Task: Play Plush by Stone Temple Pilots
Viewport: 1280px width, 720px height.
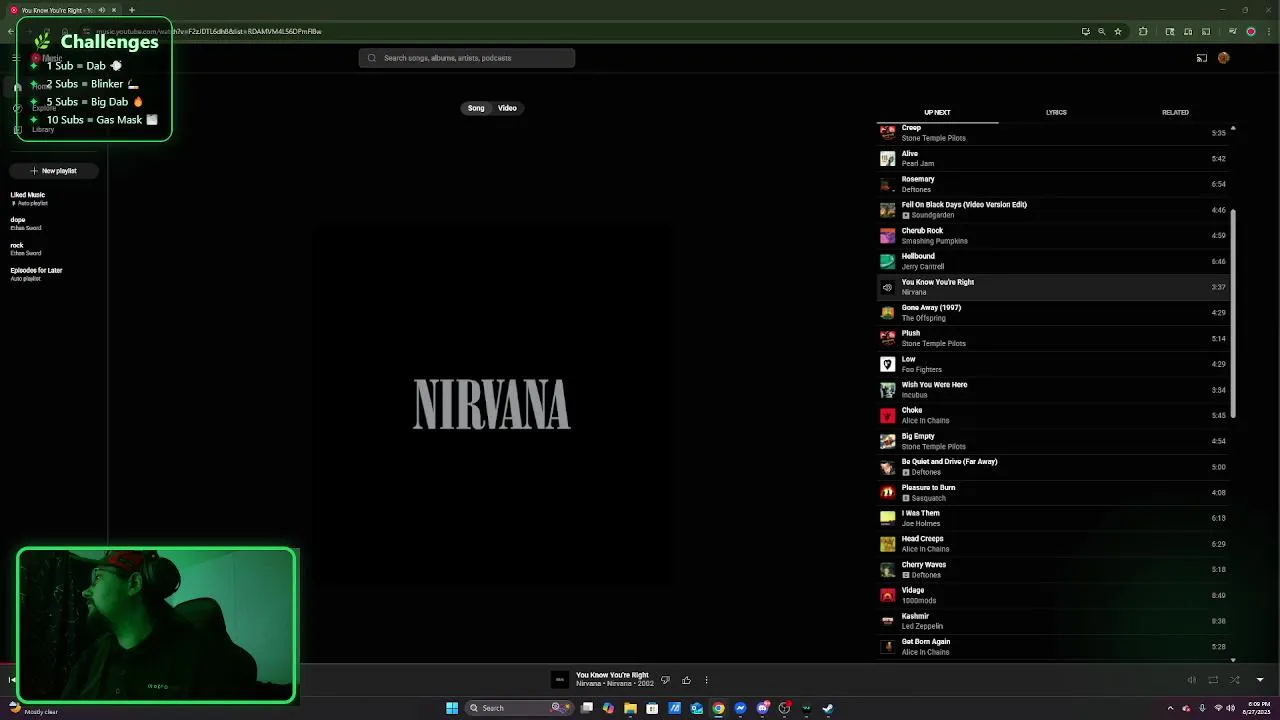Action: click(1055, 338)
